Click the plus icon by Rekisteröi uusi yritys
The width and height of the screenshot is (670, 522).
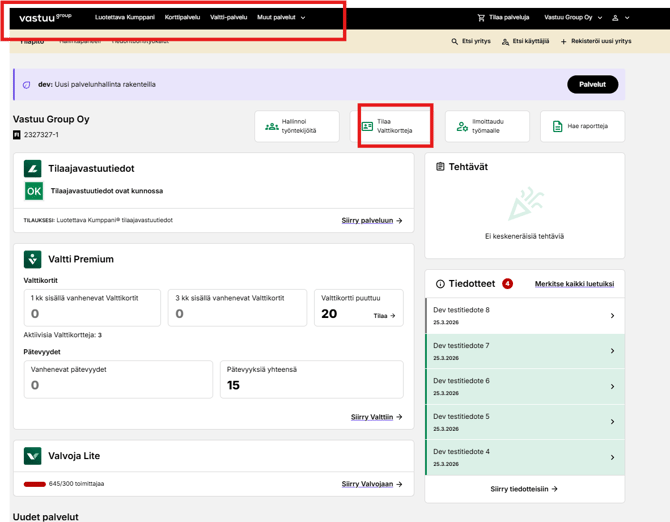[x=564, y=41]
